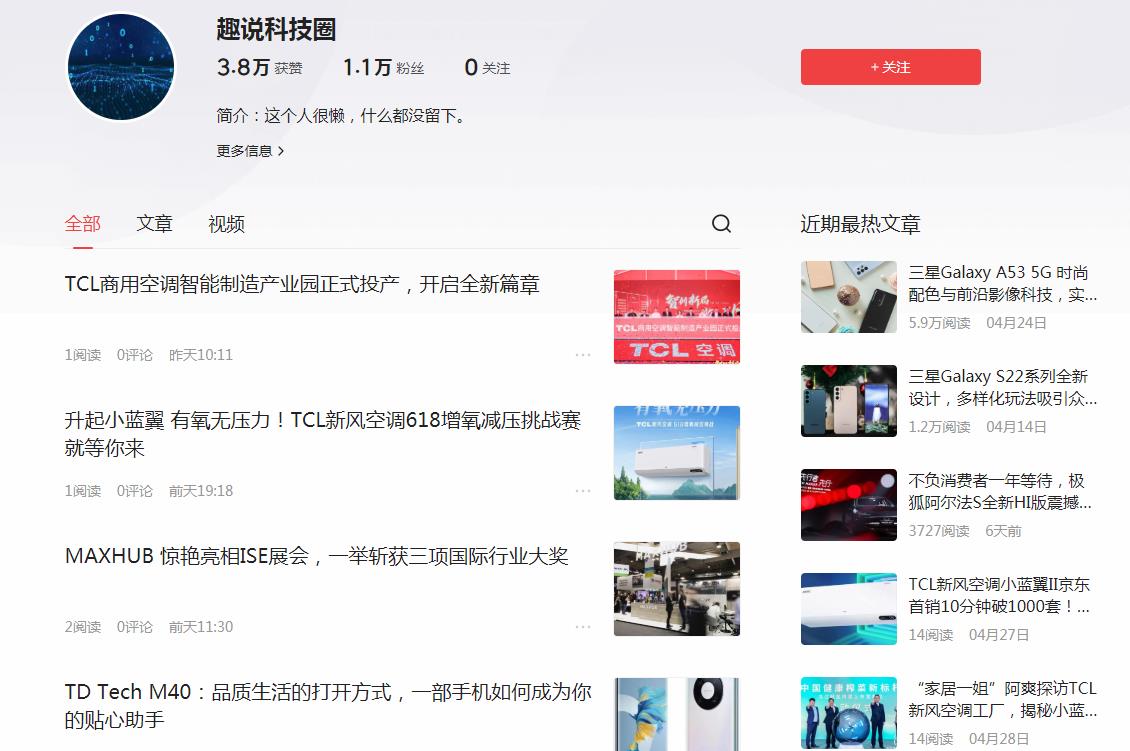Expand 更多信息 profile details
The image size is (1130, 751).
point(250,151)
